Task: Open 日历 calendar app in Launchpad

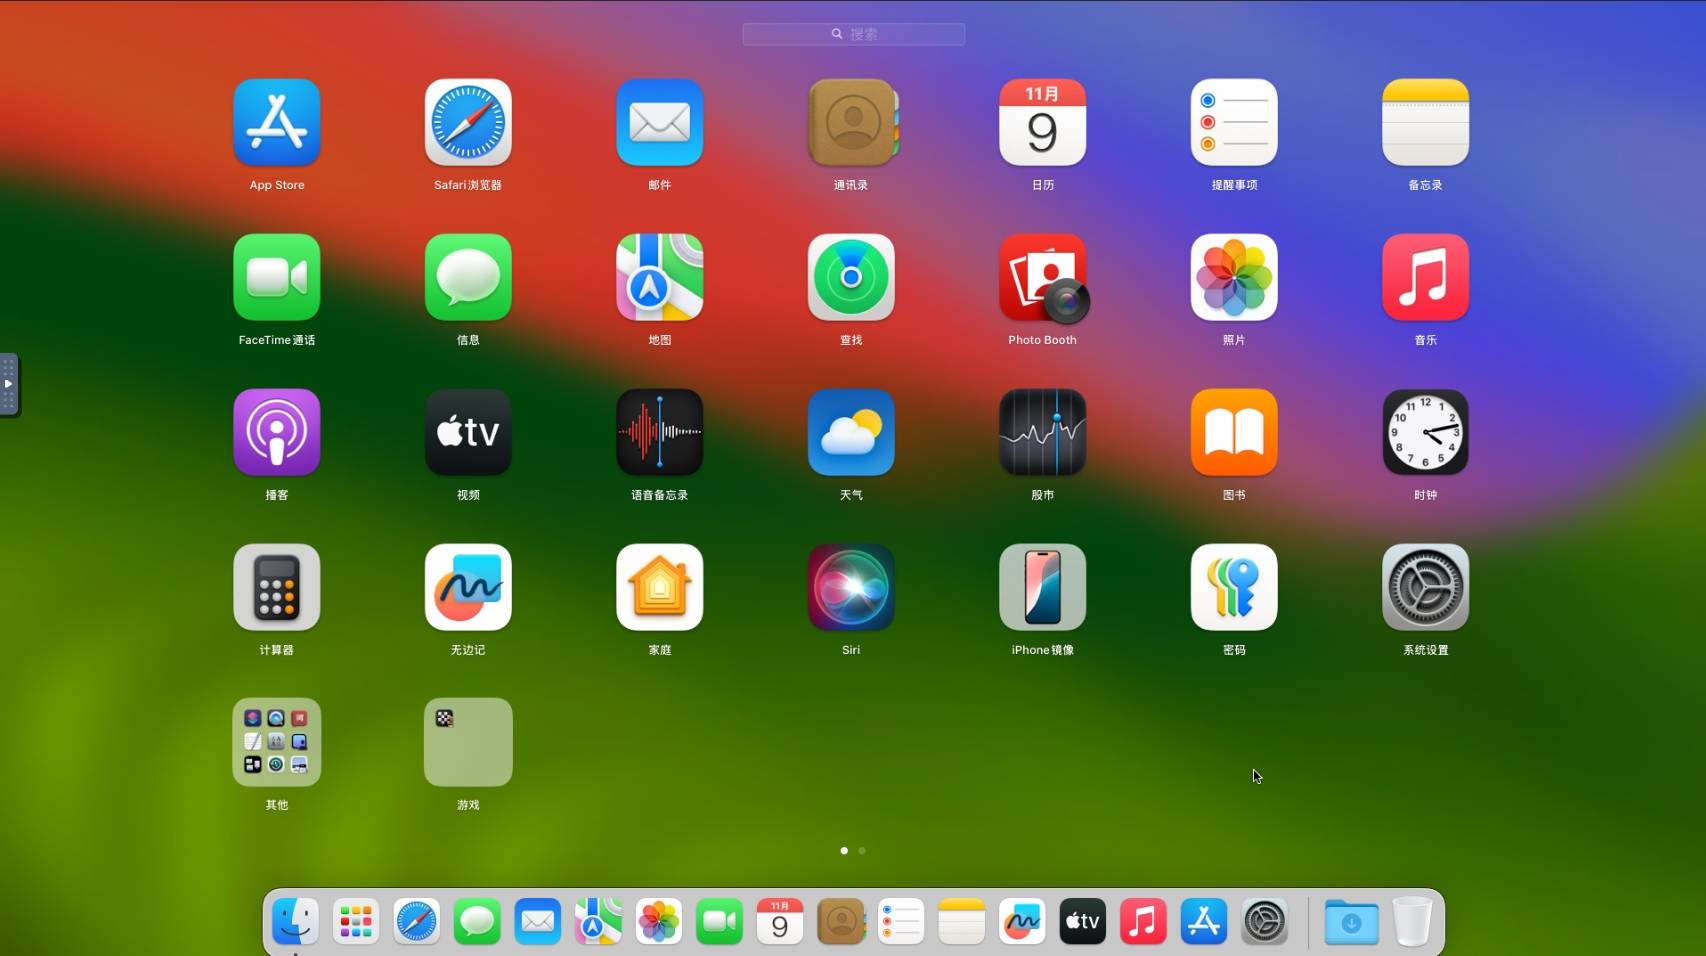Action: [x=1043, y=122]
